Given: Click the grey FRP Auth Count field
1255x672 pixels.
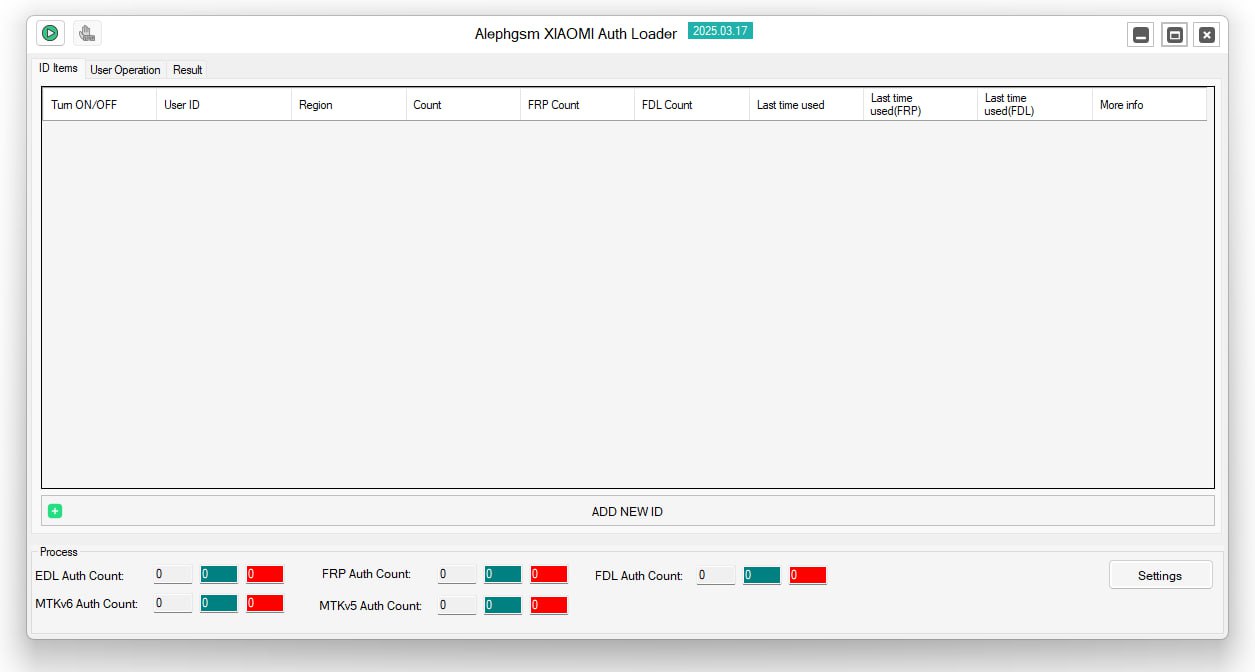Looking at the screenshot, I should [x=457, y=574].
